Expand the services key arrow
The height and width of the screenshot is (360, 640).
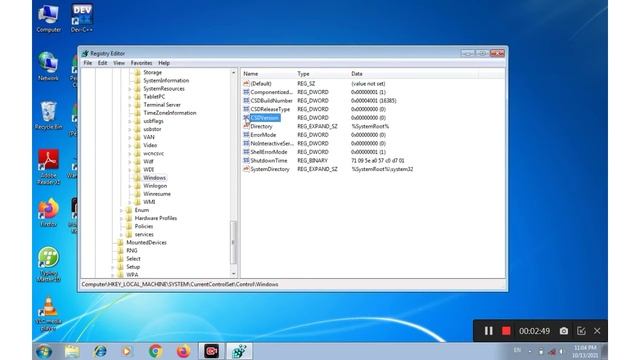pyautogui.click(x=121, y=234)
